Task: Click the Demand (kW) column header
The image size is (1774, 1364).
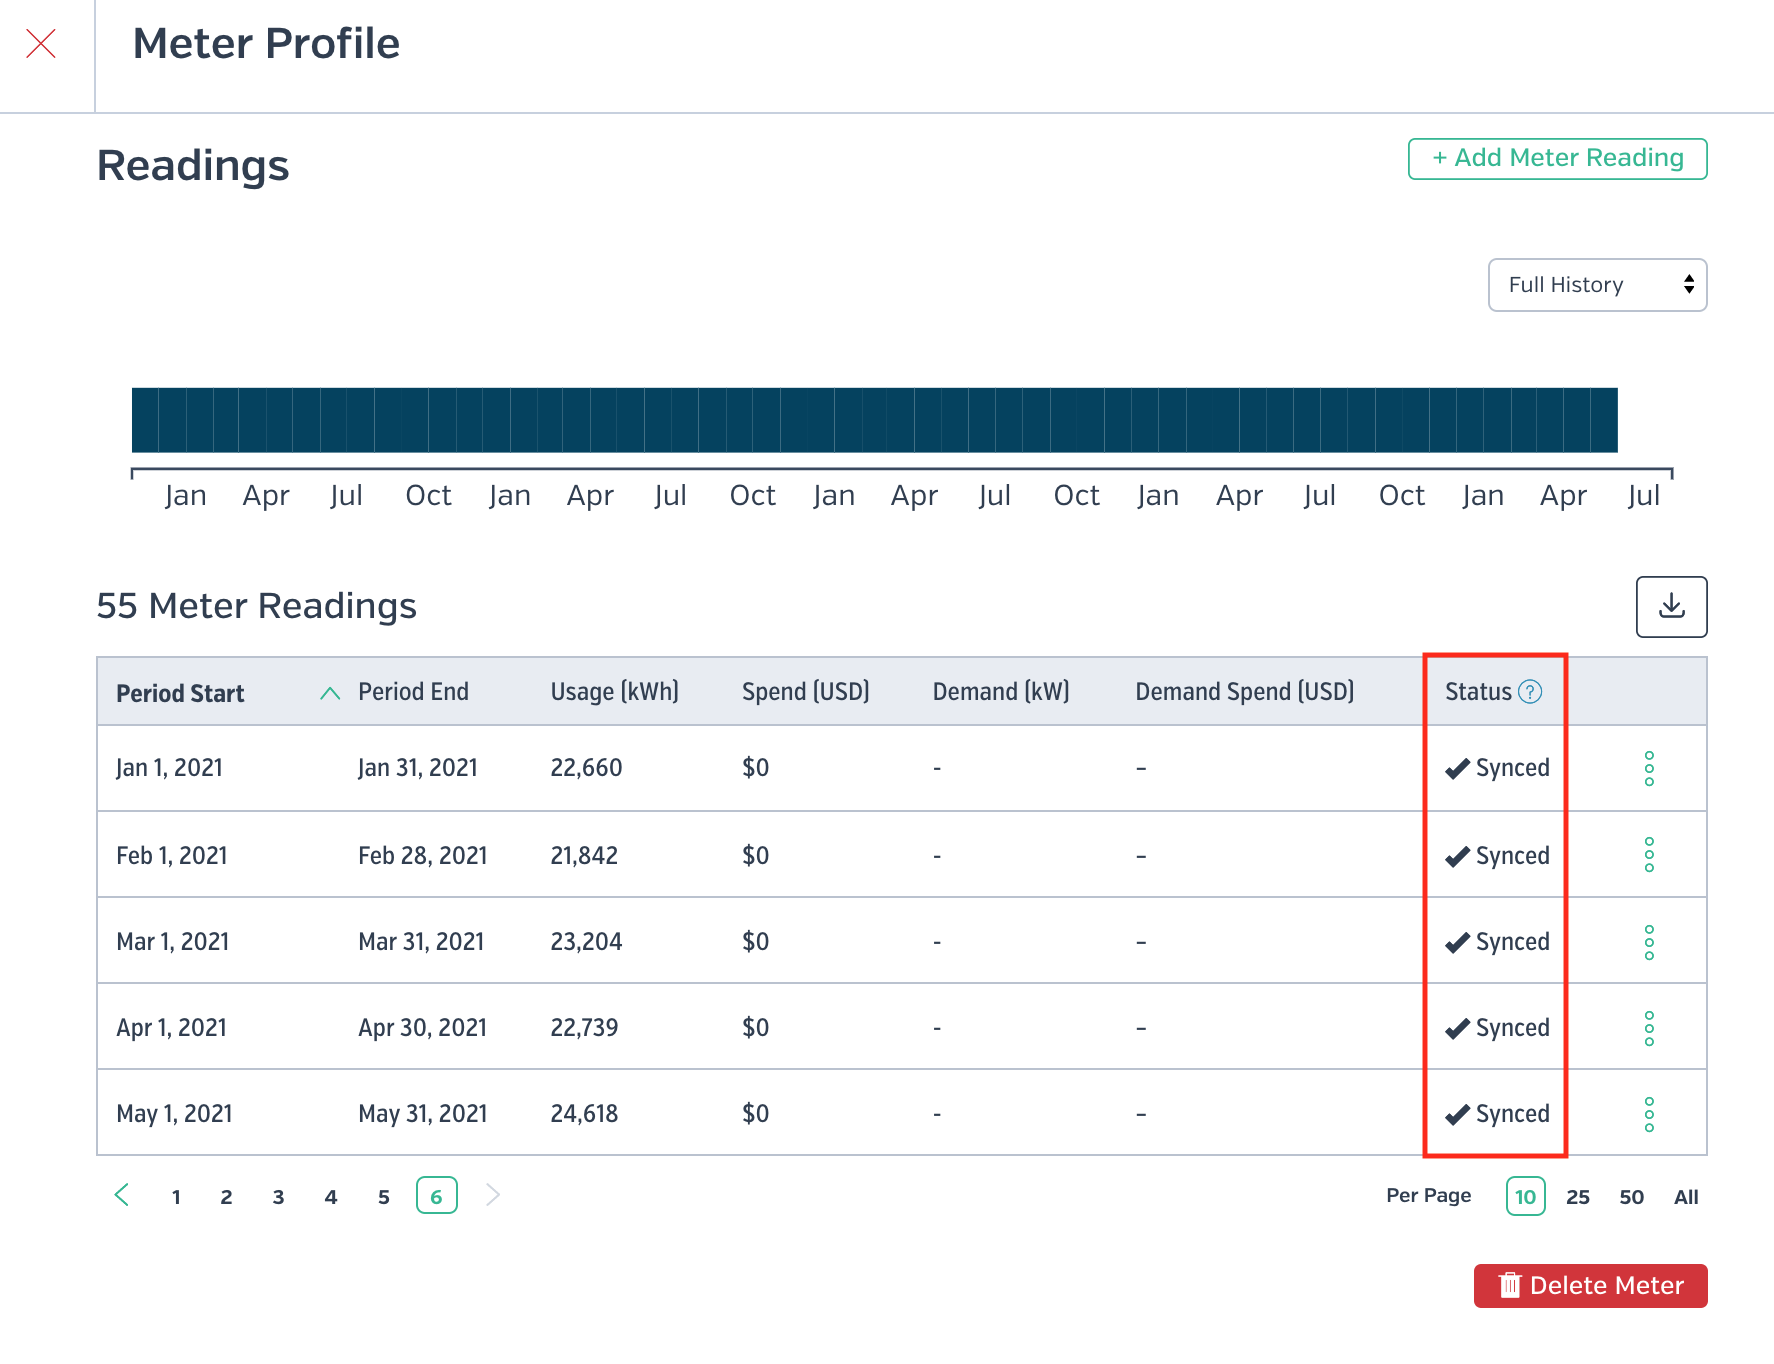Action: [x=1001, y=692]
